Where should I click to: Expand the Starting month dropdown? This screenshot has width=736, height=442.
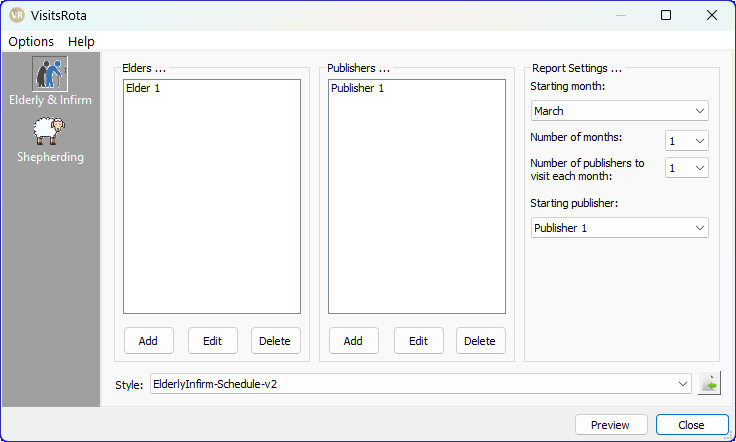point(619,111)
